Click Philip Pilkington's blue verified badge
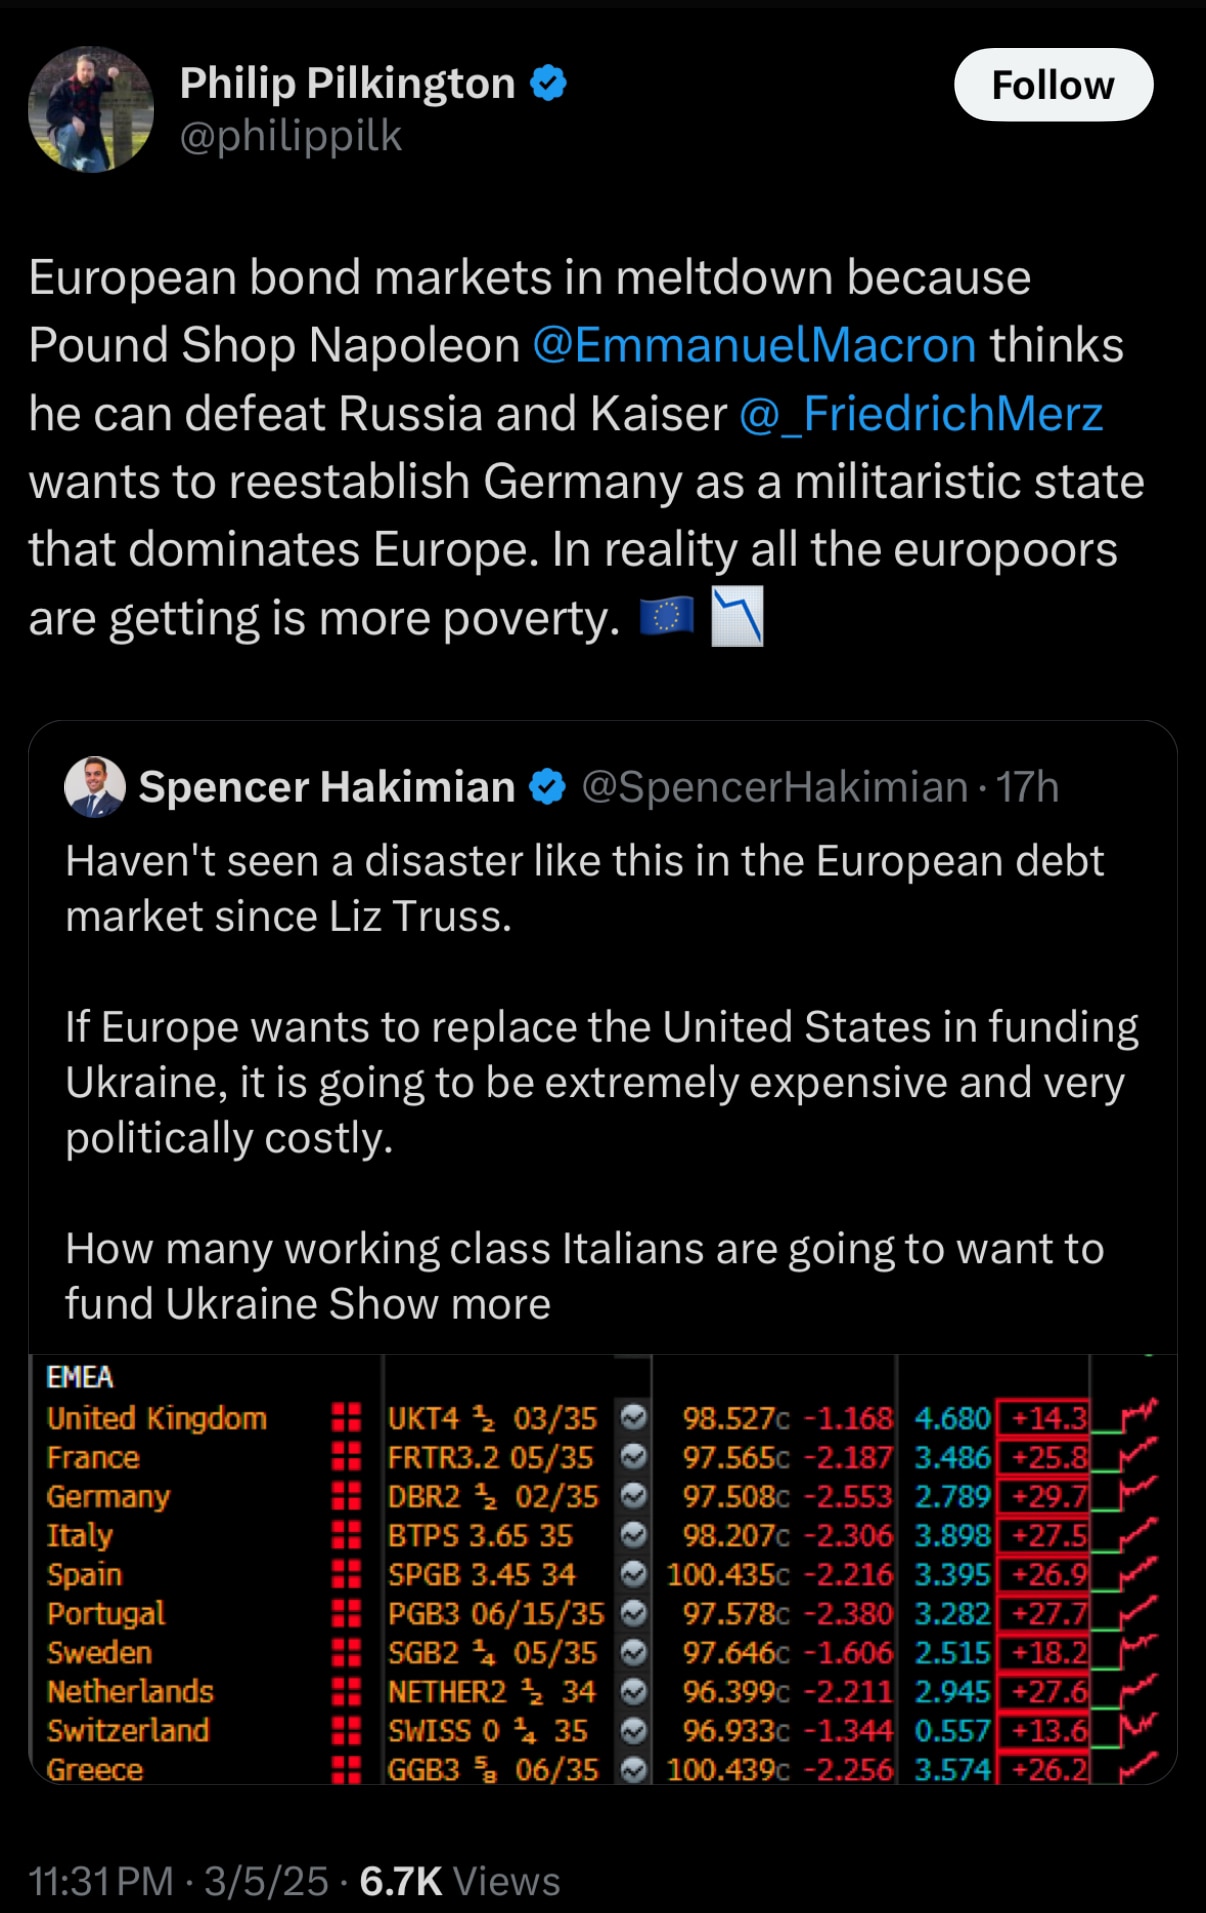 [545, 83]
